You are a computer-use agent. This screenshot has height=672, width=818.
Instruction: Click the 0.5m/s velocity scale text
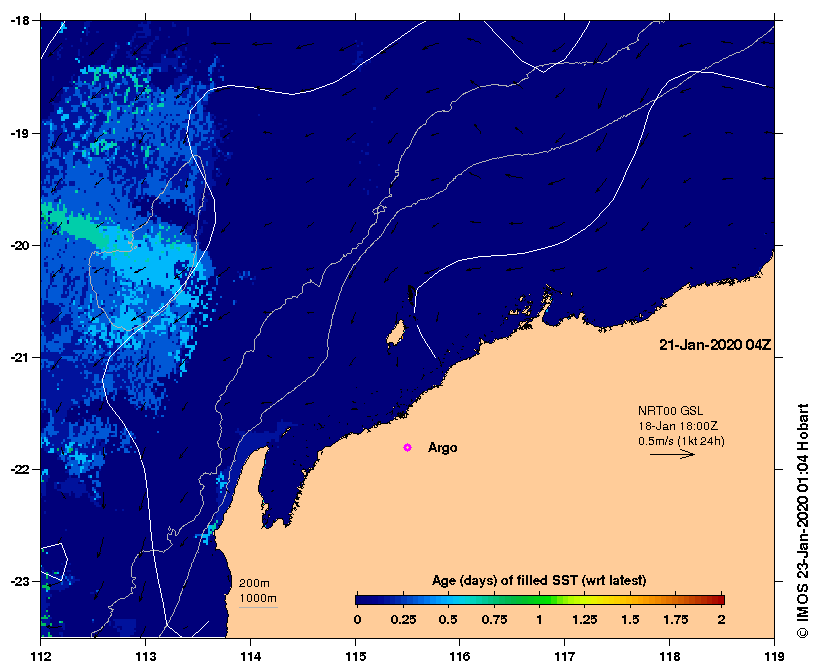click(x=681, y=441)
